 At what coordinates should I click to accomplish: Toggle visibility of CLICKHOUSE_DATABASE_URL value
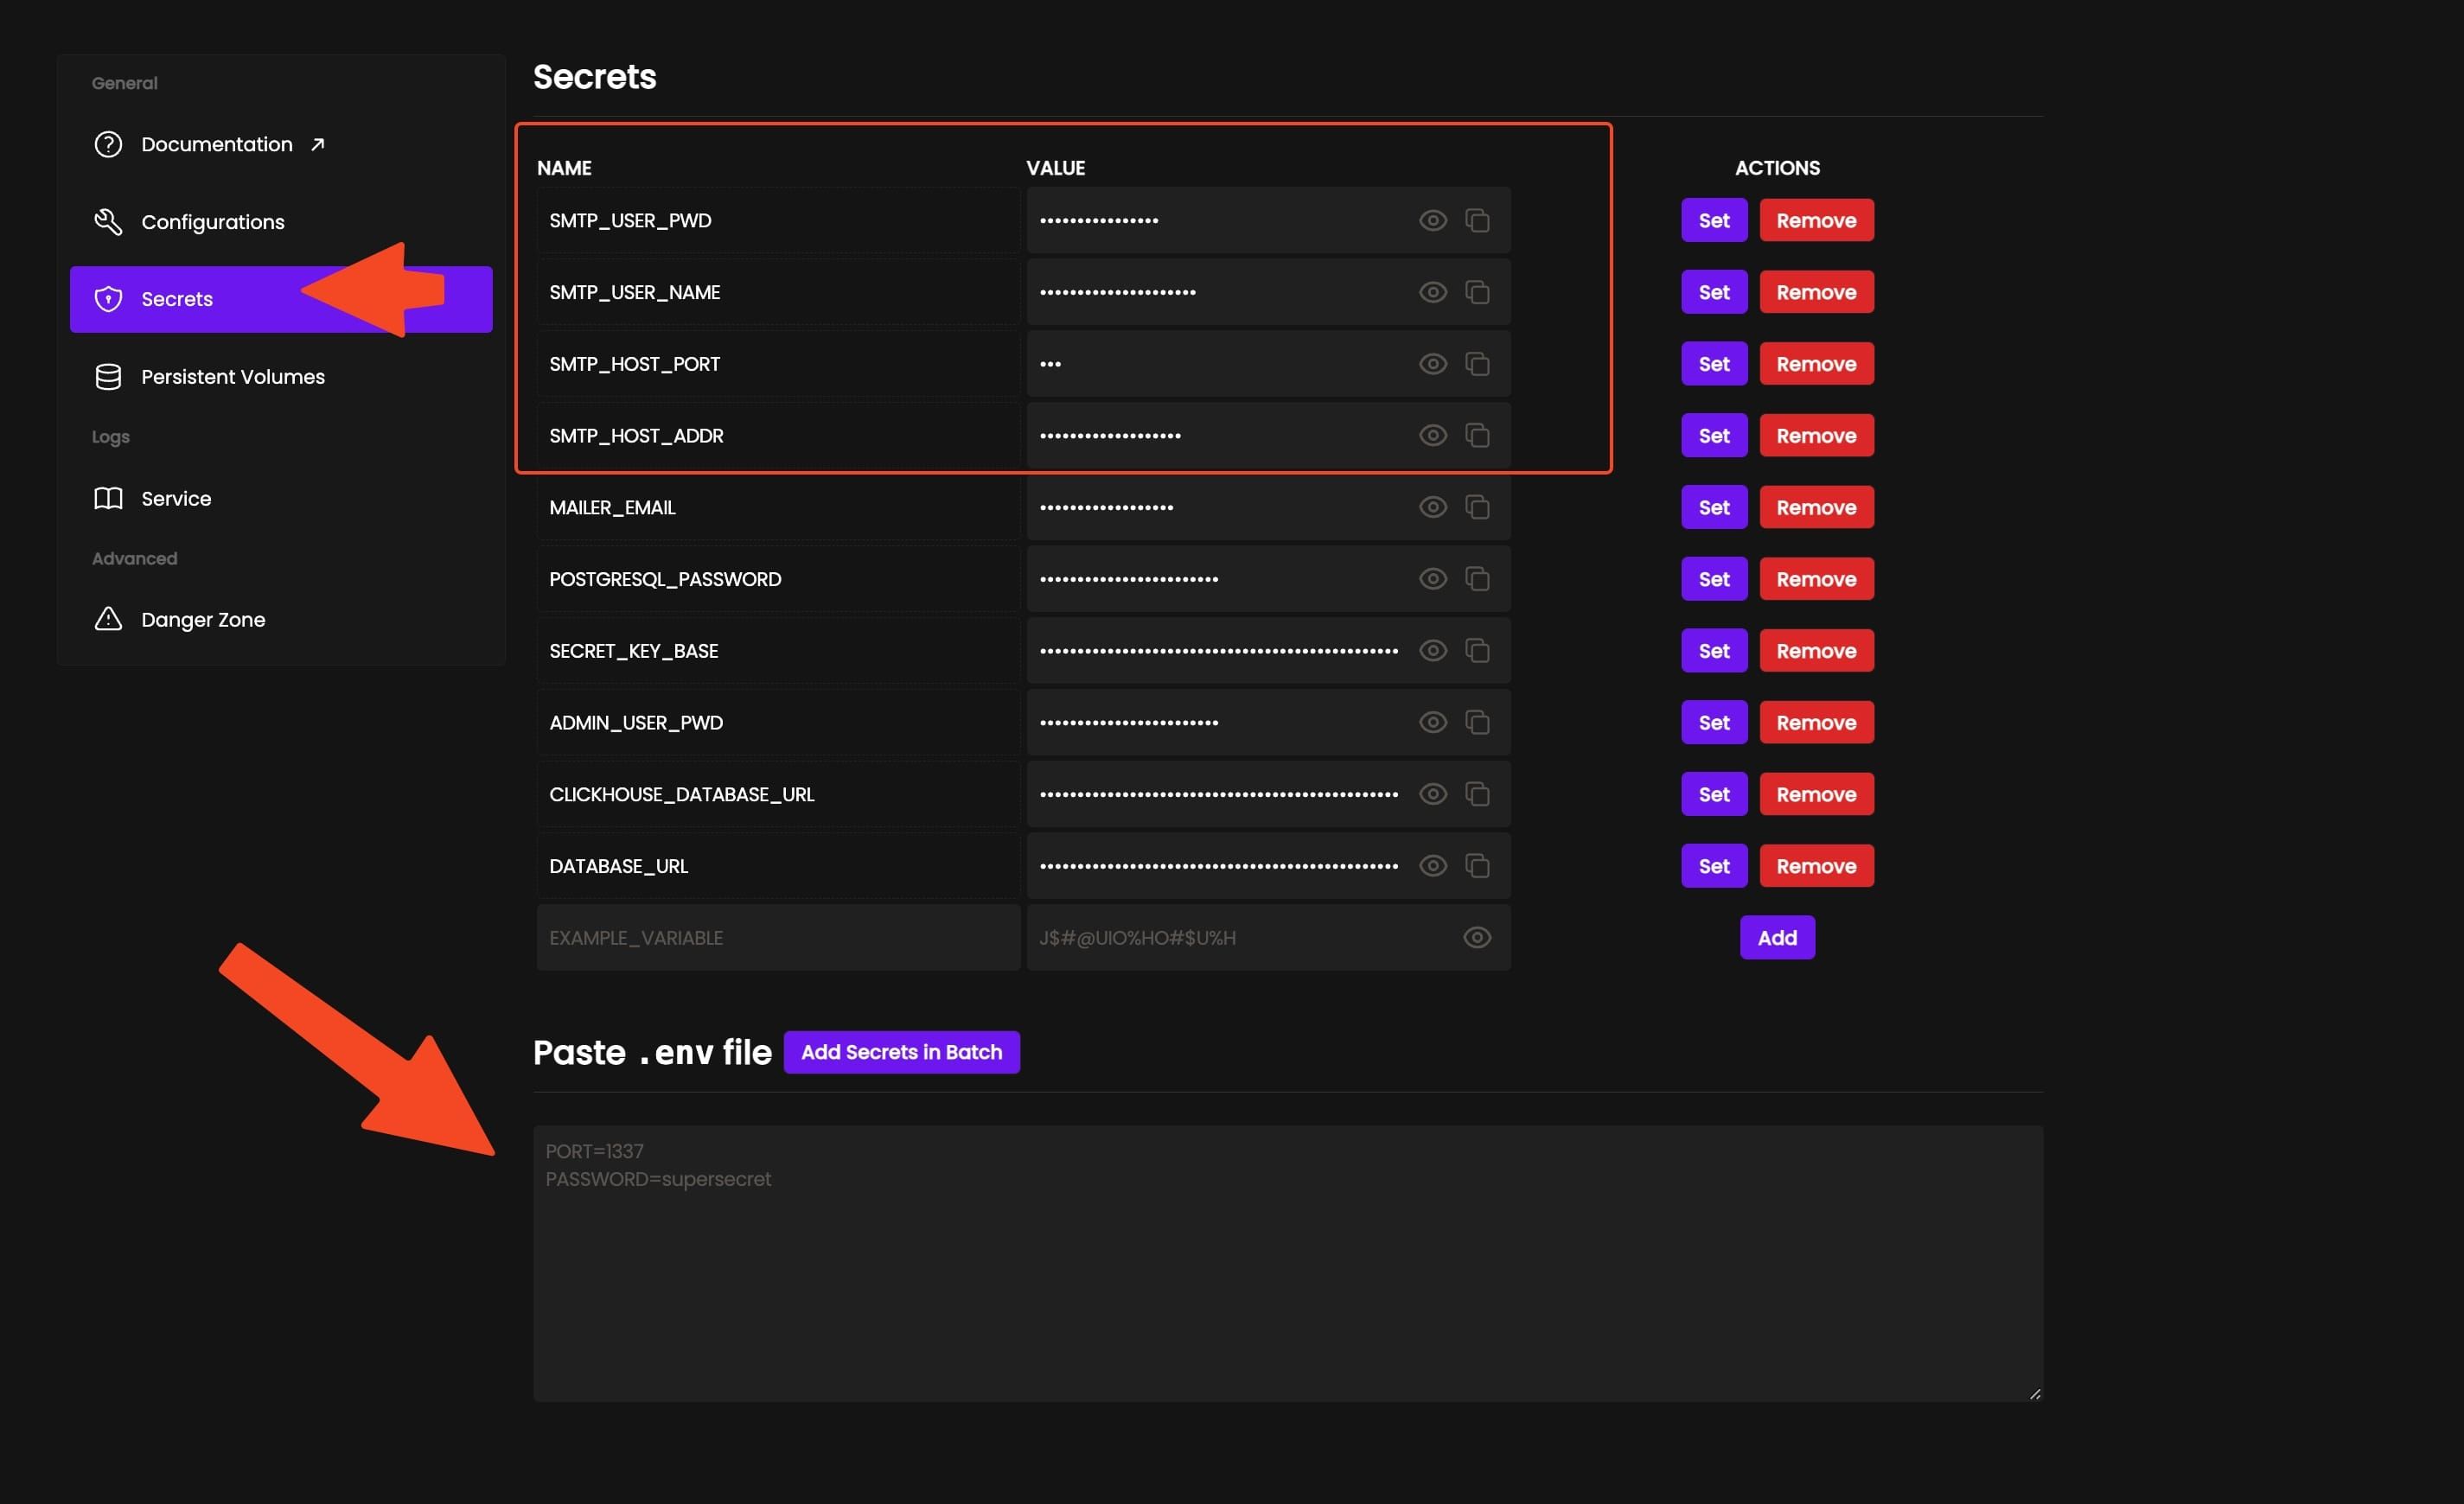click(x=1432, y=794)
